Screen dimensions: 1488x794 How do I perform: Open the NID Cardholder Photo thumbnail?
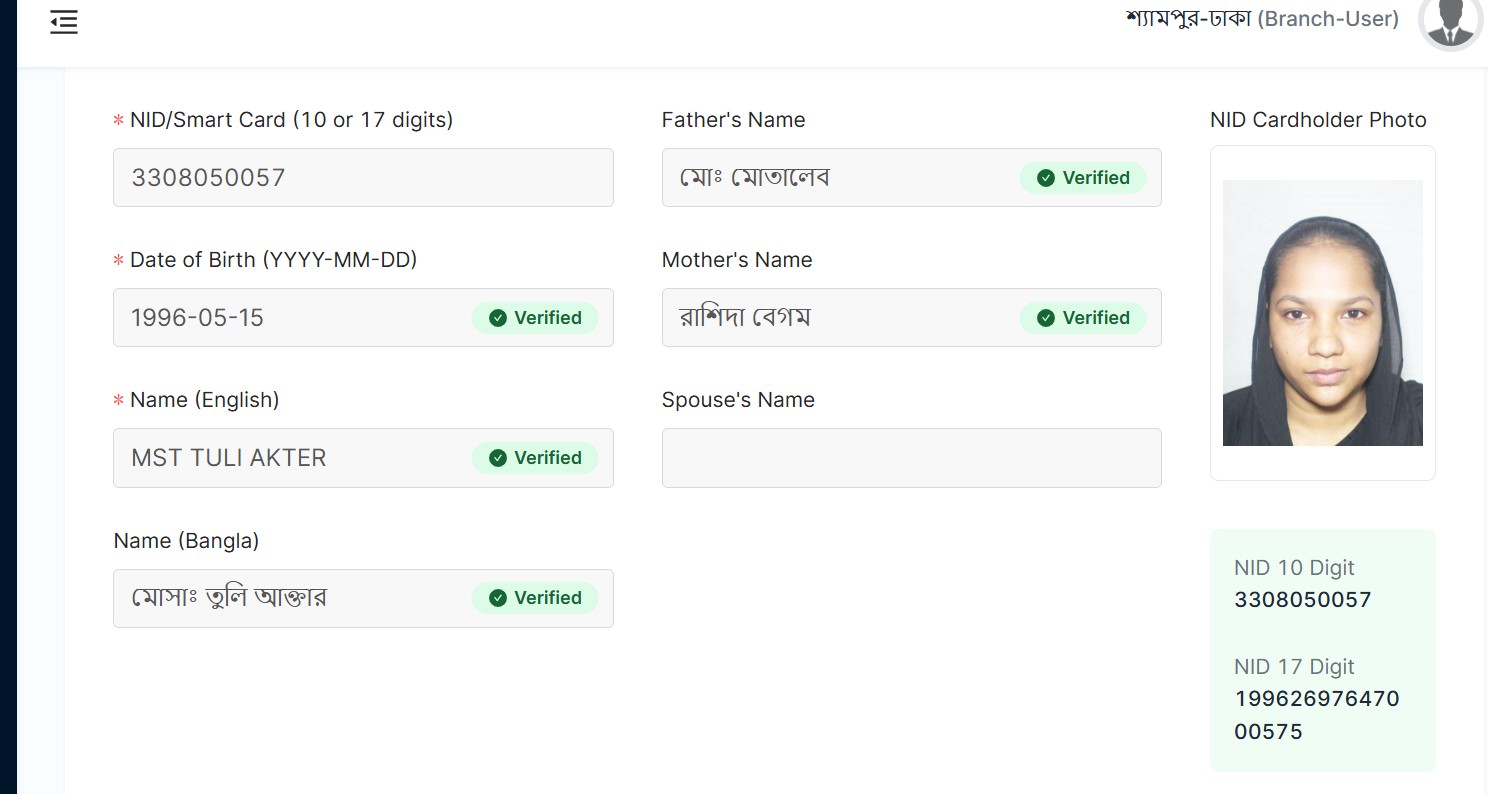pos(1322,312)
